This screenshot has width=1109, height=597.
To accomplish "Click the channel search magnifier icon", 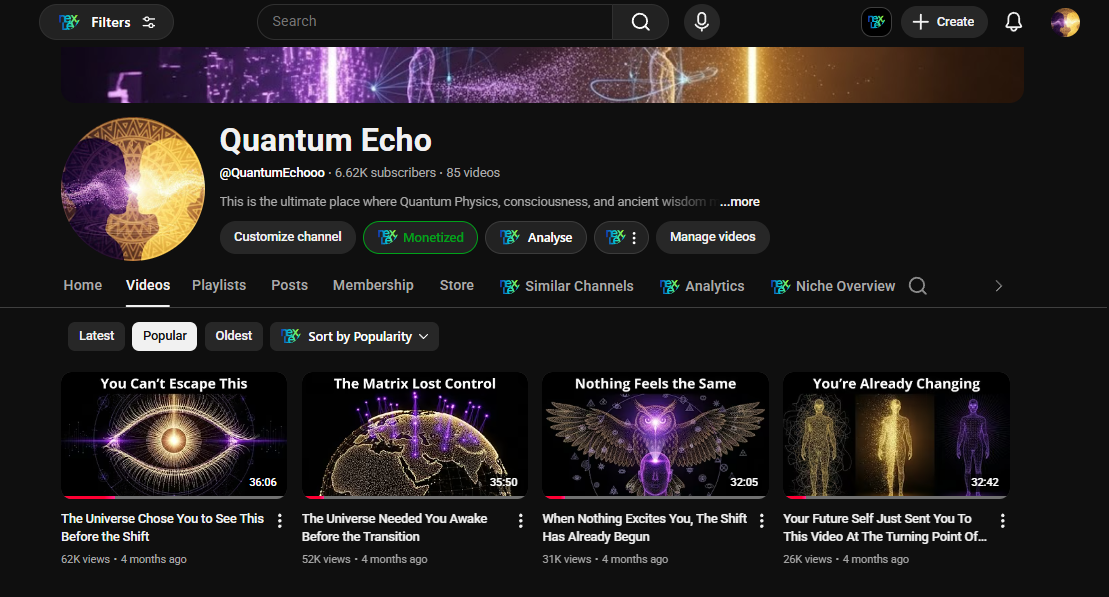I will [918, 286].
